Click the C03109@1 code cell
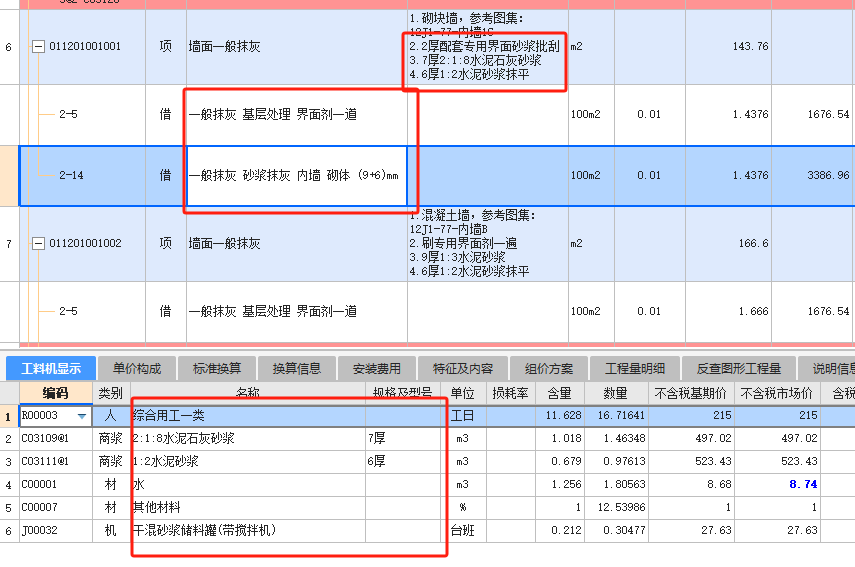The height and width of the screenshot is (567, 855). (56, 438)
